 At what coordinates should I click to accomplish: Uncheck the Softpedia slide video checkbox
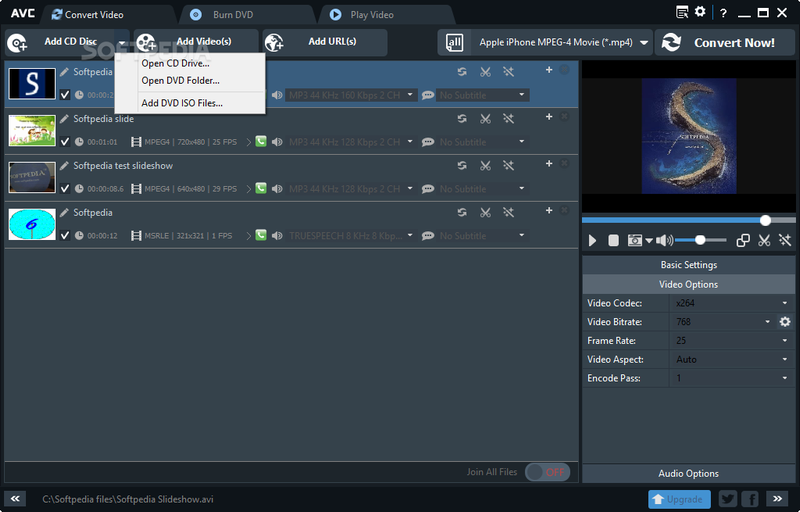[x=65, y=142]
